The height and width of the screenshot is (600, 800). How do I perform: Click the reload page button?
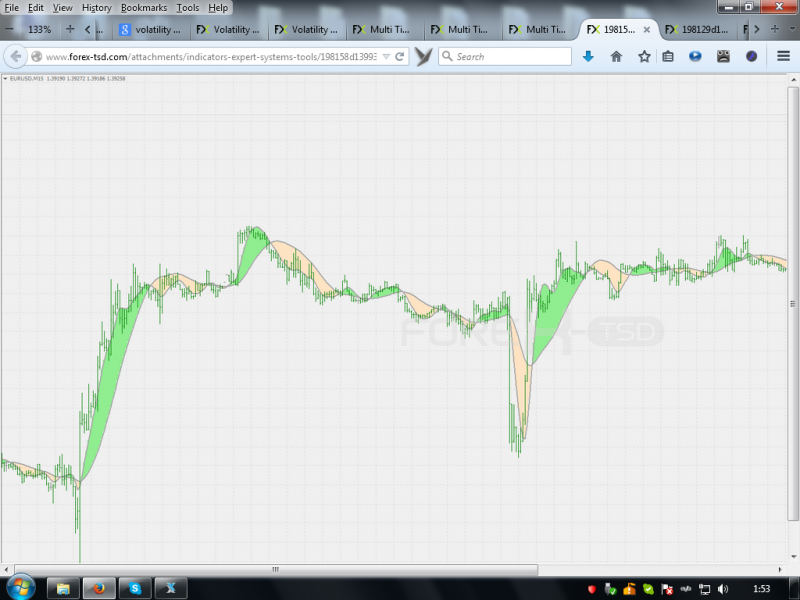(x=400, y=56)
